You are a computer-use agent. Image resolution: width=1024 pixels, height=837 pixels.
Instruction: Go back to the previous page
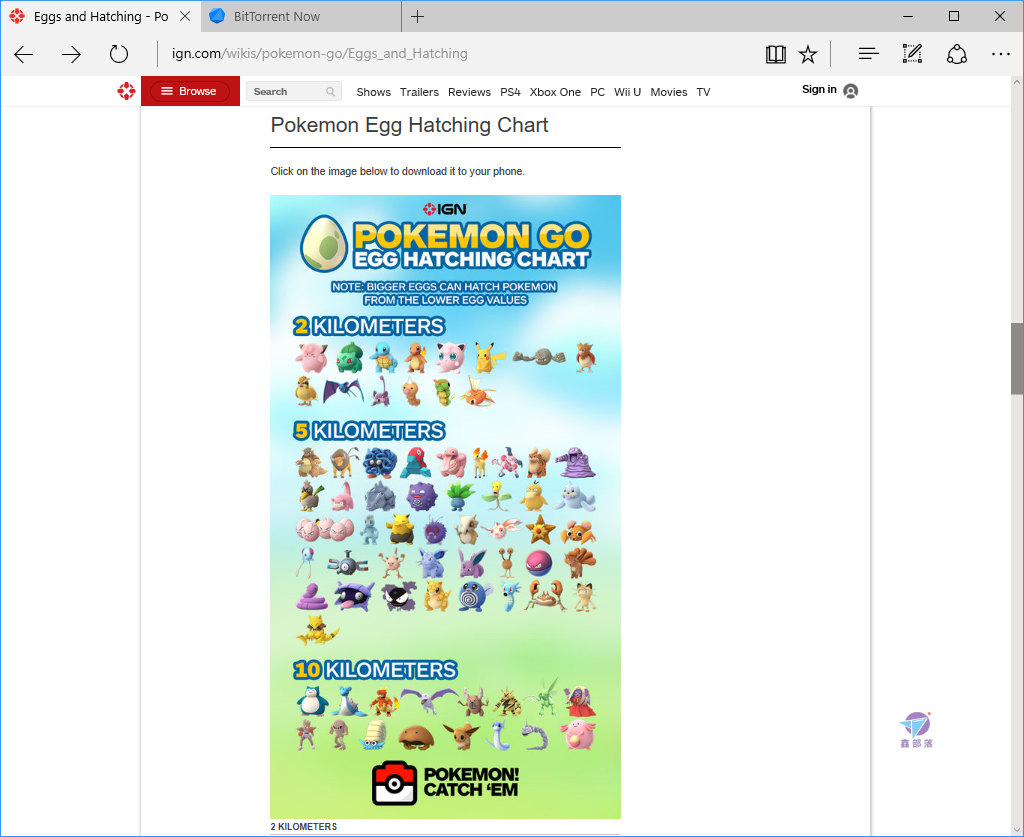(x=24, y=54)
